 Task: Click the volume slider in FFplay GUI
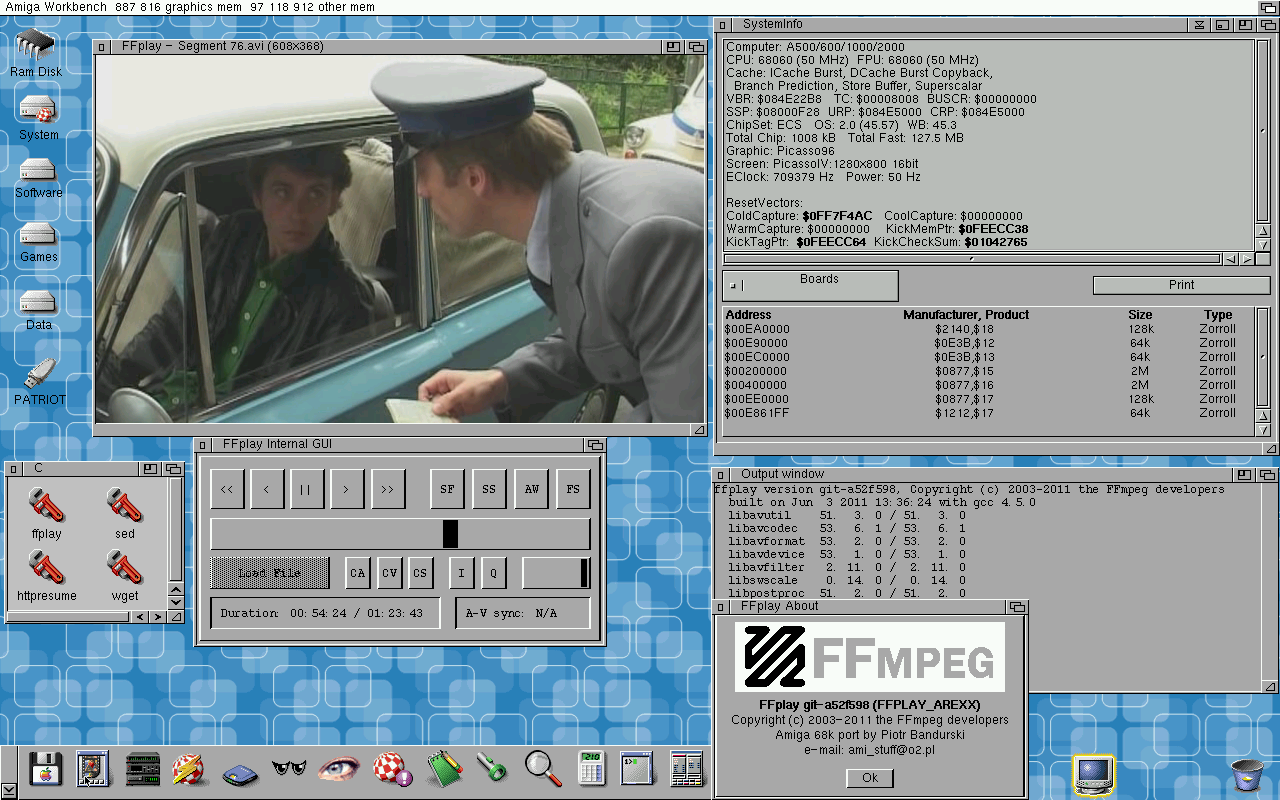pyautogui.click(x=556, y=573)
